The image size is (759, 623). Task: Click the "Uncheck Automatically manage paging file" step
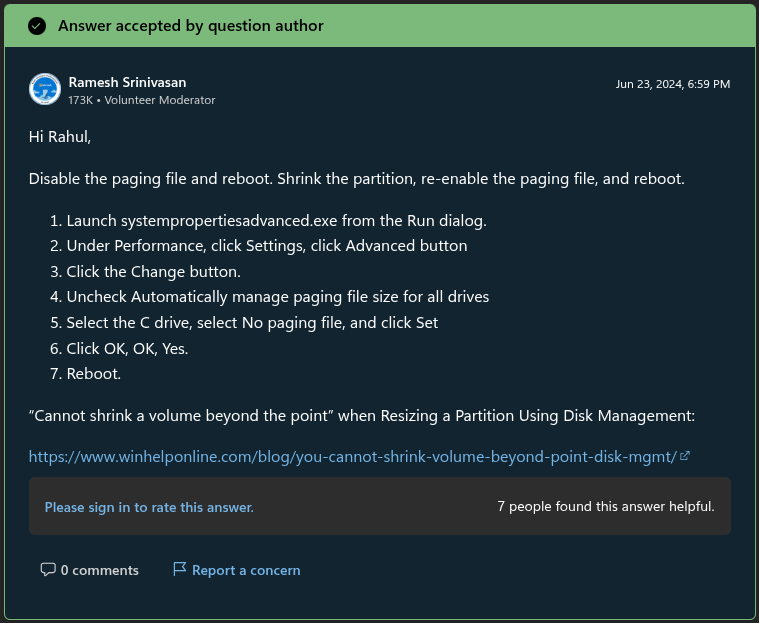277,297
